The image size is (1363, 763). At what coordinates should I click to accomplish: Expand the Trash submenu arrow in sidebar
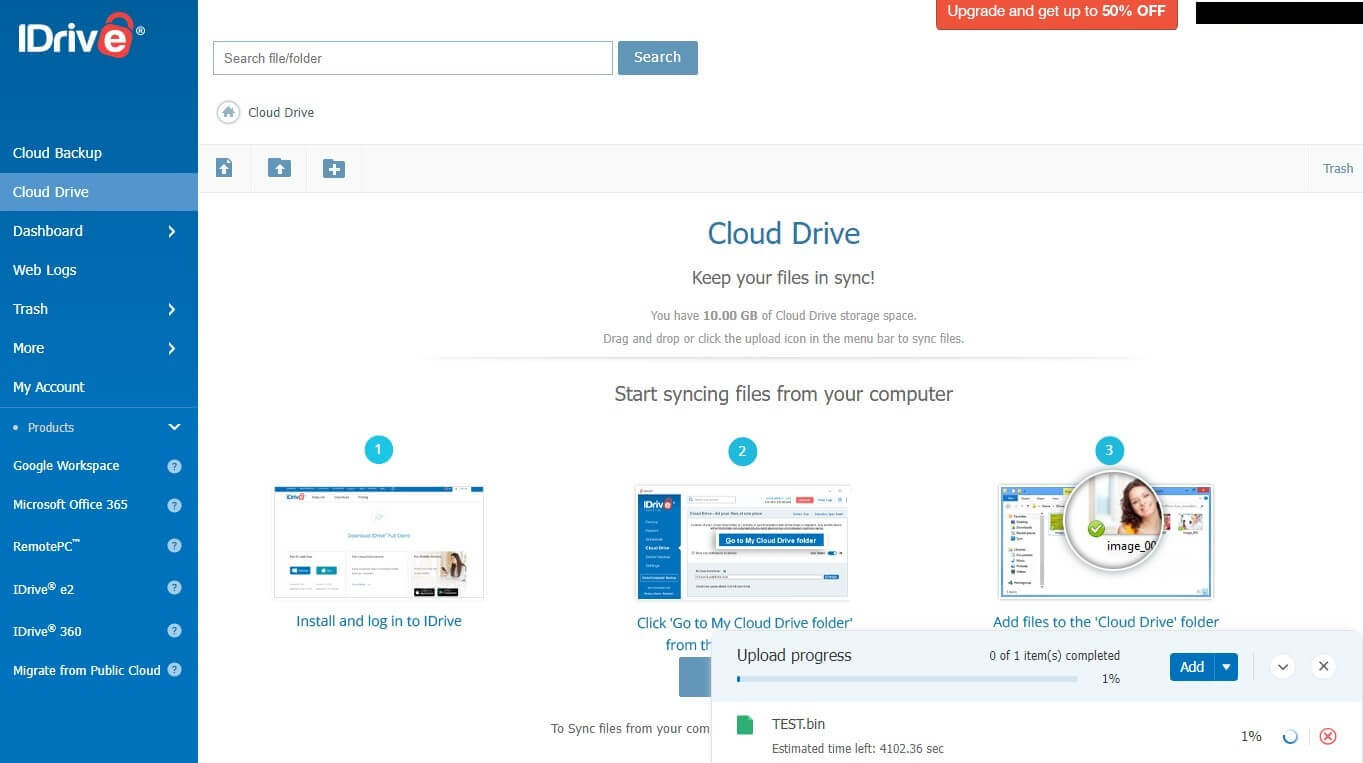pos(171,309)
